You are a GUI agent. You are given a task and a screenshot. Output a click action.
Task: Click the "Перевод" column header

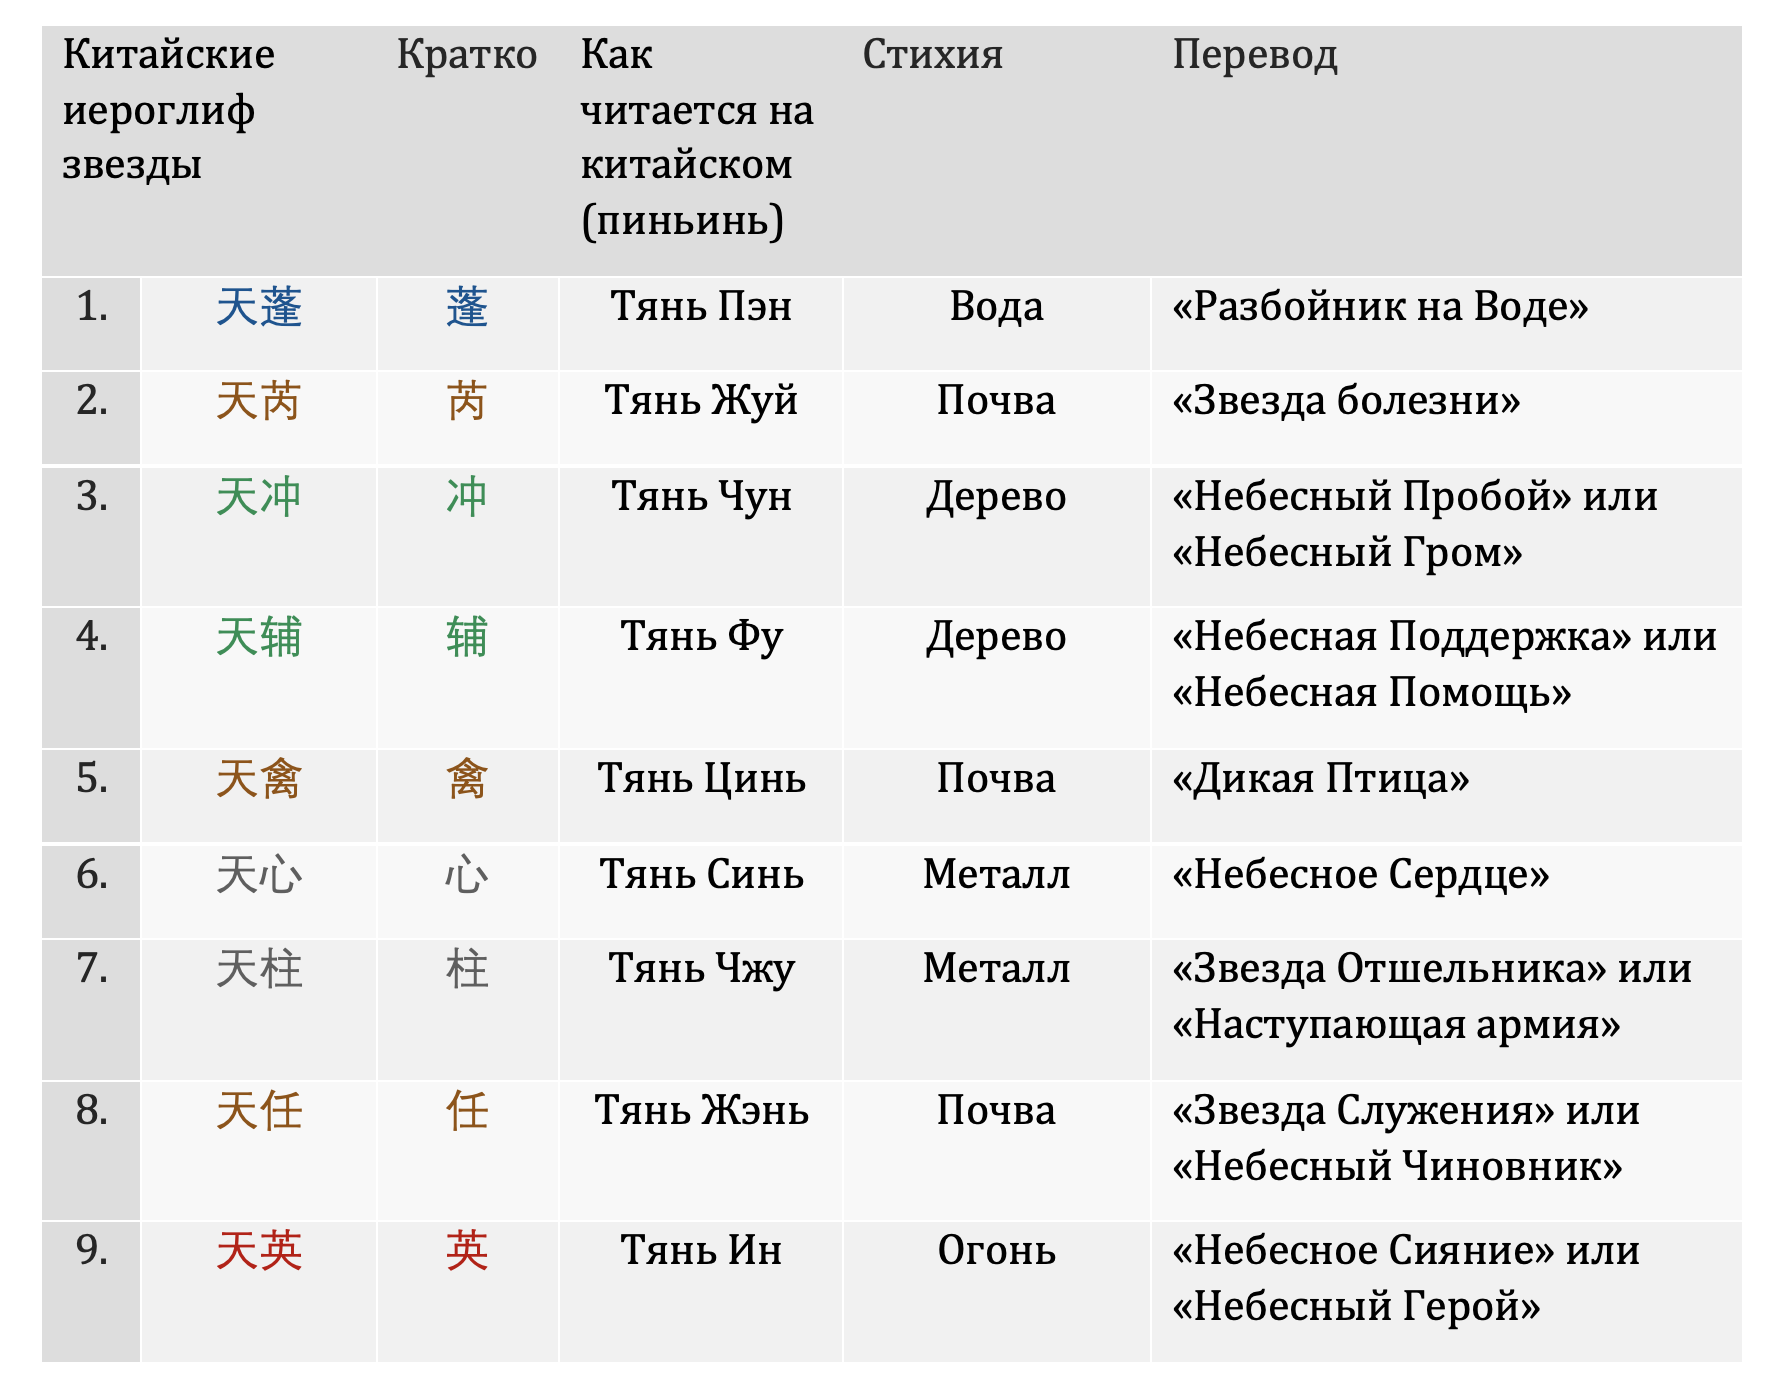1254,55
